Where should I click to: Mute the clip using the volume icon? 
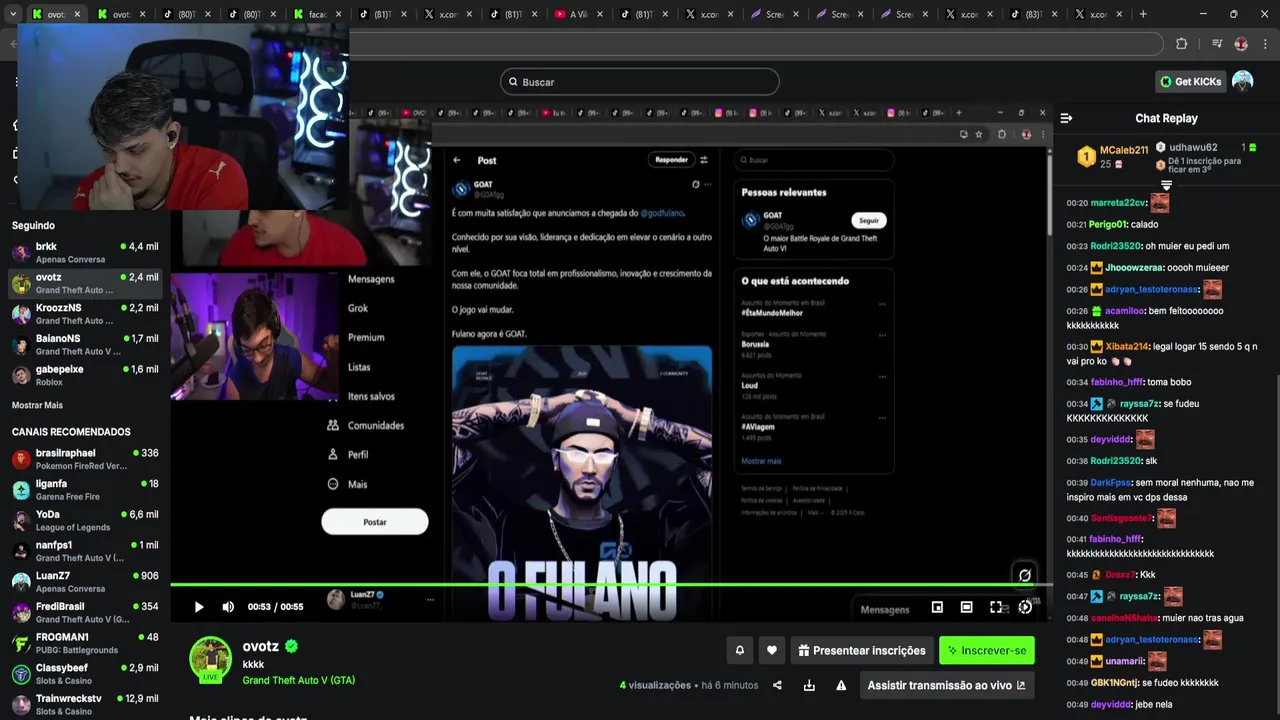pyautogui.click(x=228, y=607)
